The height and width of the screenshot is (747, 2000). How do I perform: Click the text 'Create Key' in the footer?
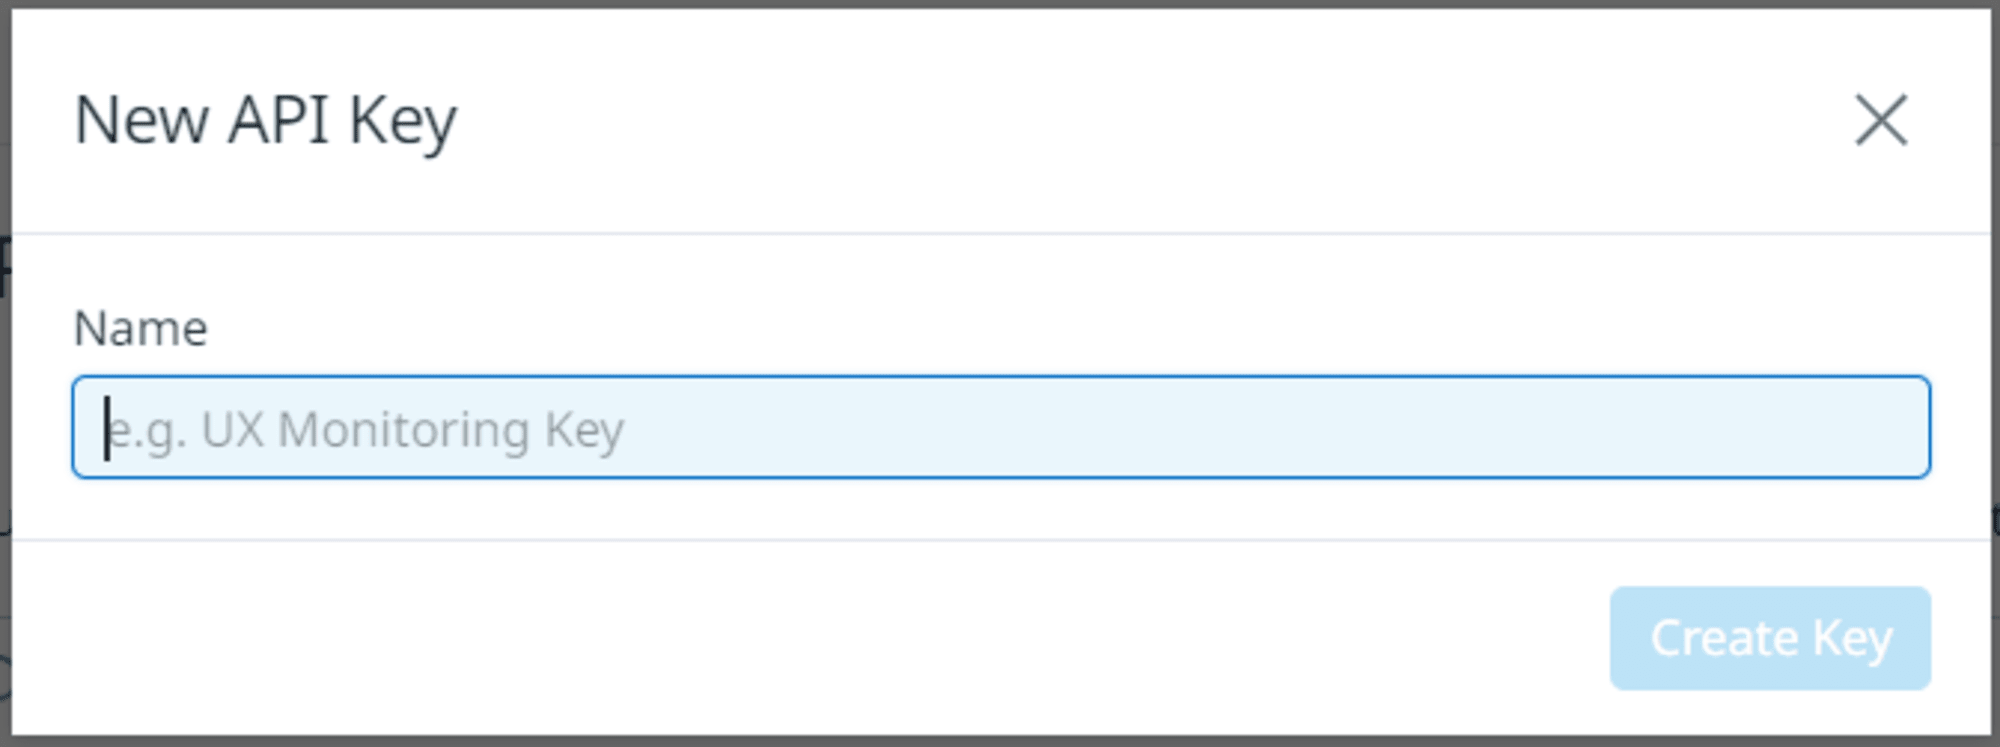pos(1771,639)
